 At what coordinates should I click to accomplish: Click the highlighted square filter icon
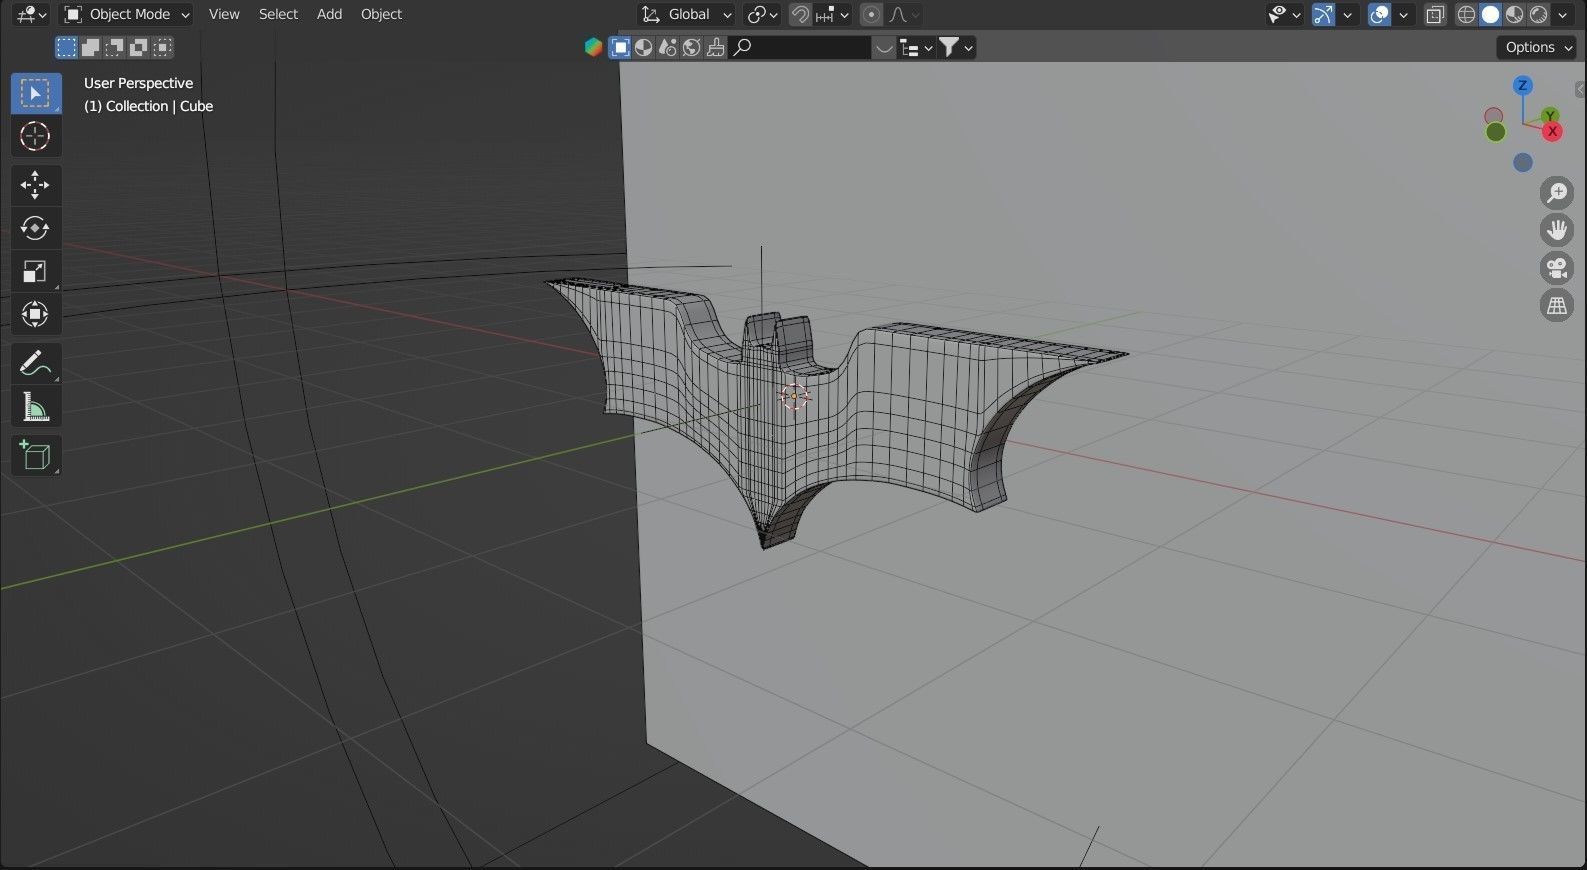[x=620, y=47]
